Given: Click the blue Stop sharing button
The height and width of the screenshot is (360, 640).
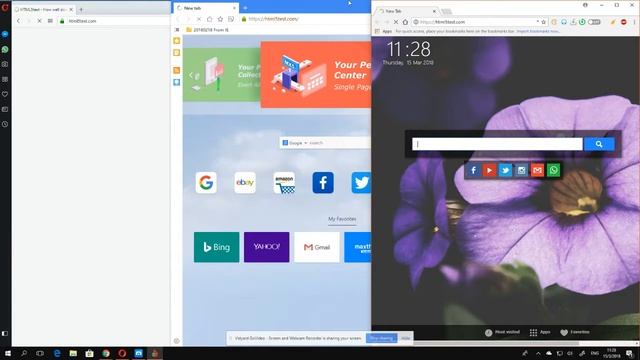Looking at the screenshot, I should coord(381,338).
